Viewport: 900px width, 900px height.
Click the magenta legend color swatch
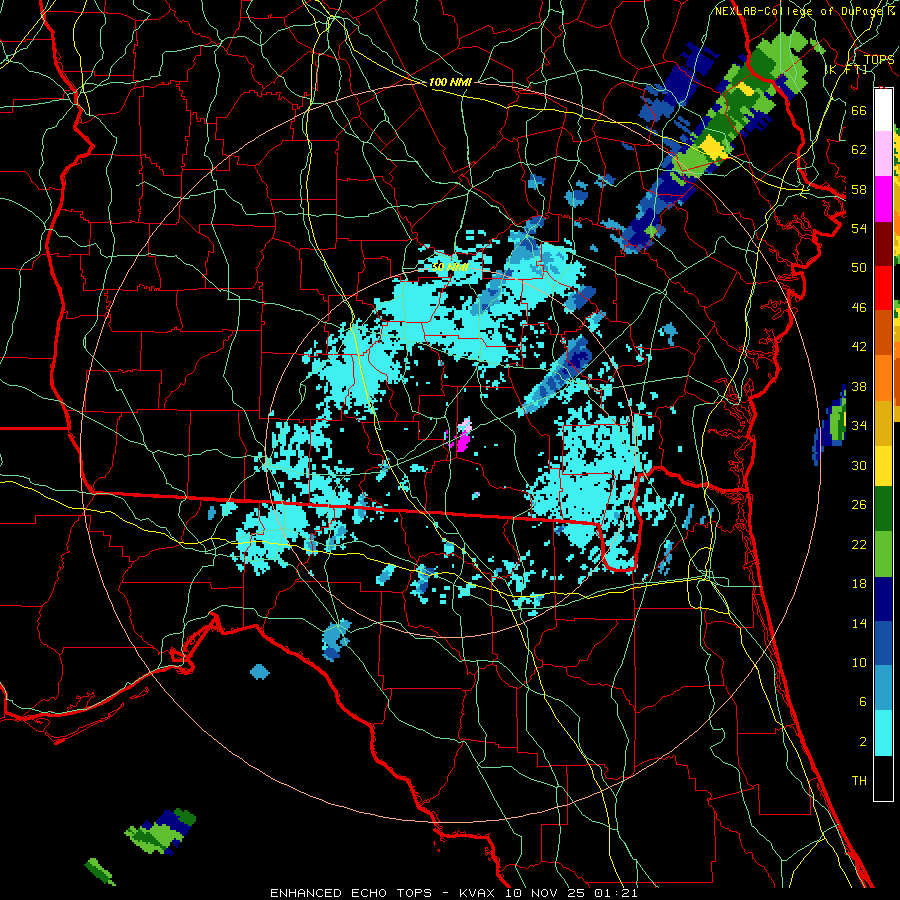(x=883, y=199)
